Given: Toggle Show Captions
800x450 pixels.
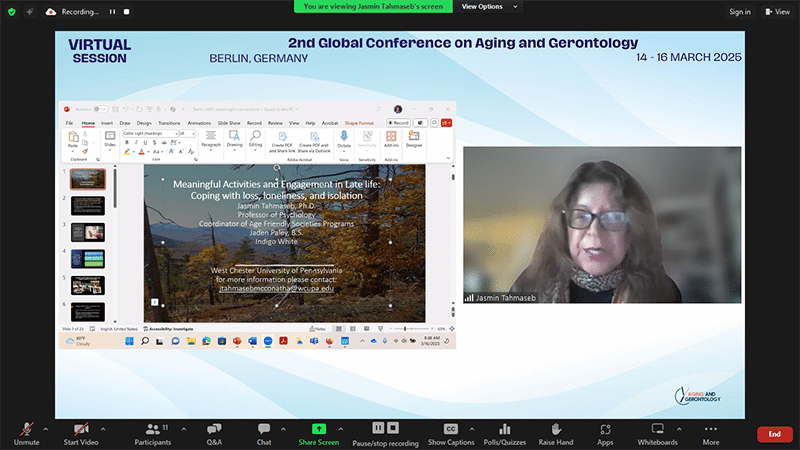Looking at the screenshot, I should [x=451, y=428].
